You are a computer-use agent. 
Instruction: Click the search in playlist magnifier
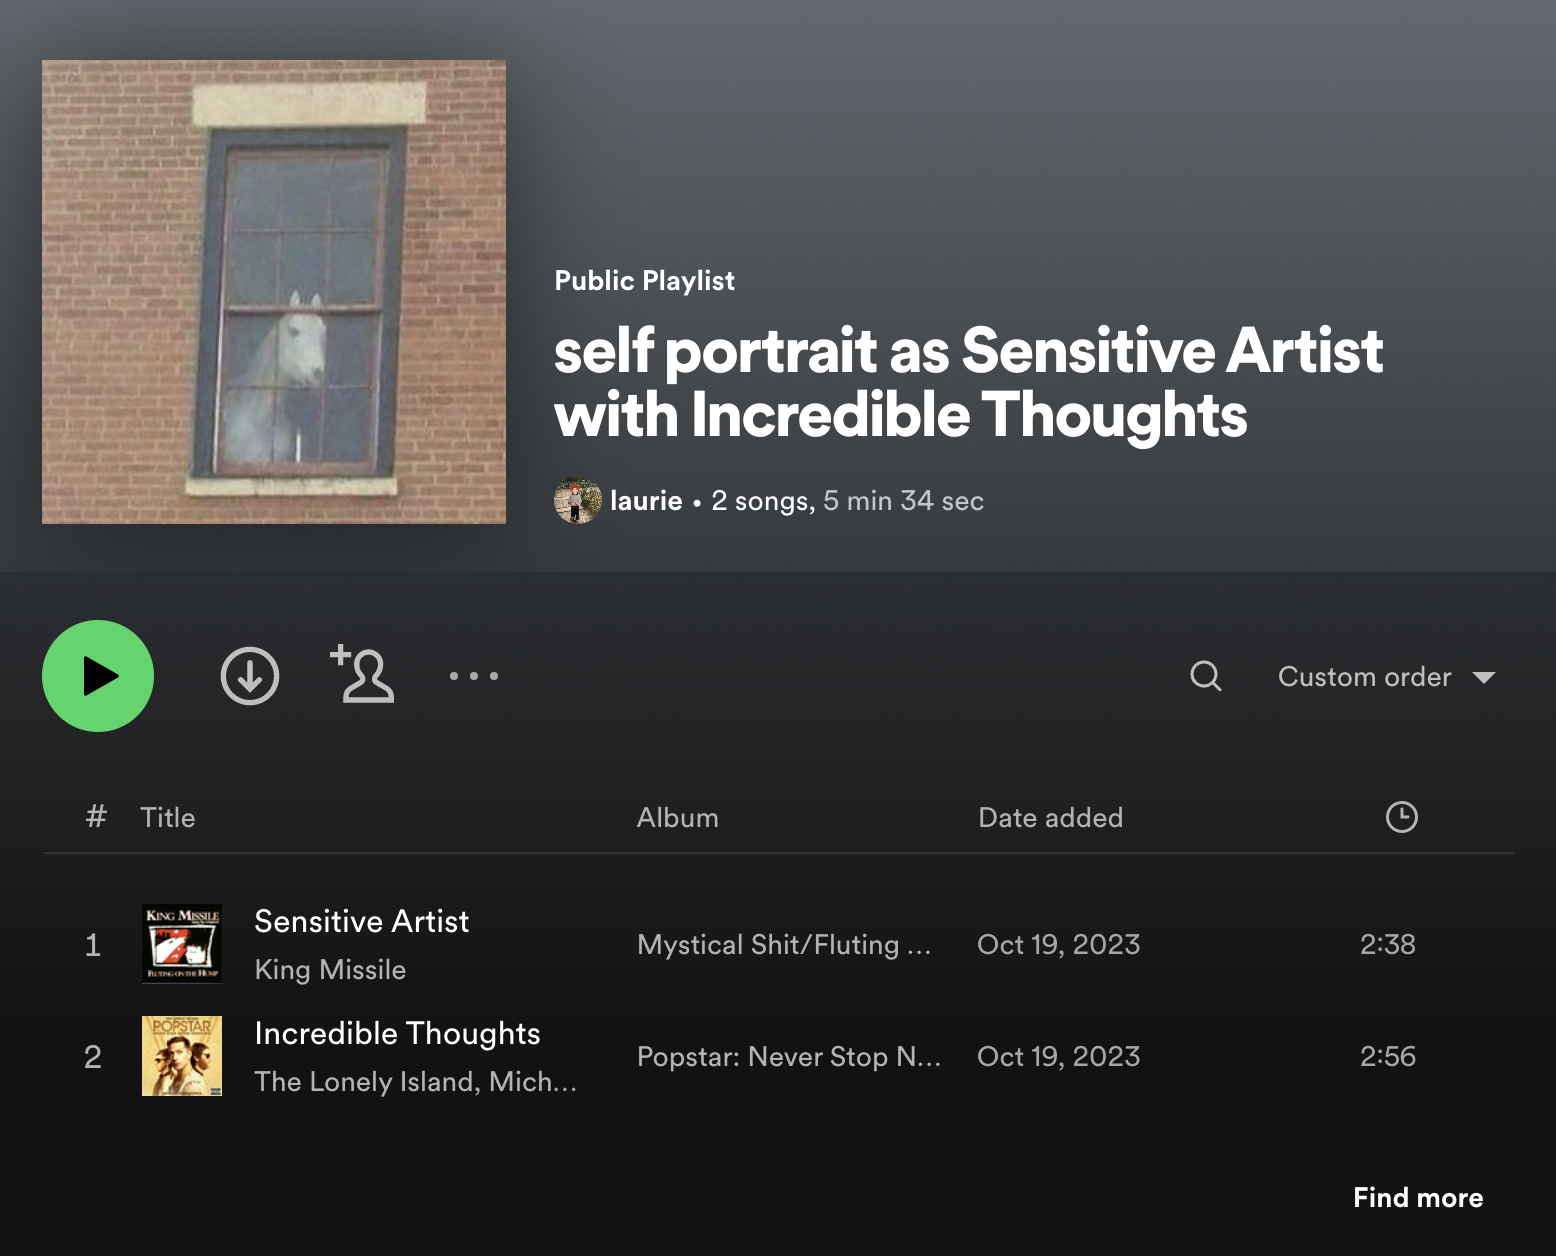point(1205,676)
